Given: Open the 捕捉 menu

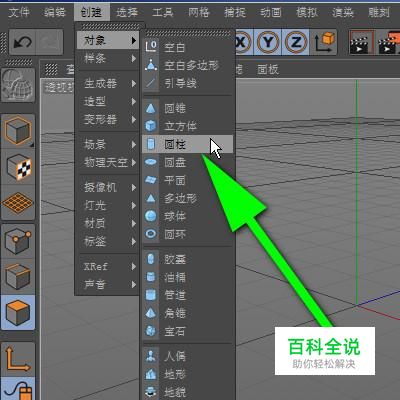Looking at the screenshot, I should click(235, 13).
